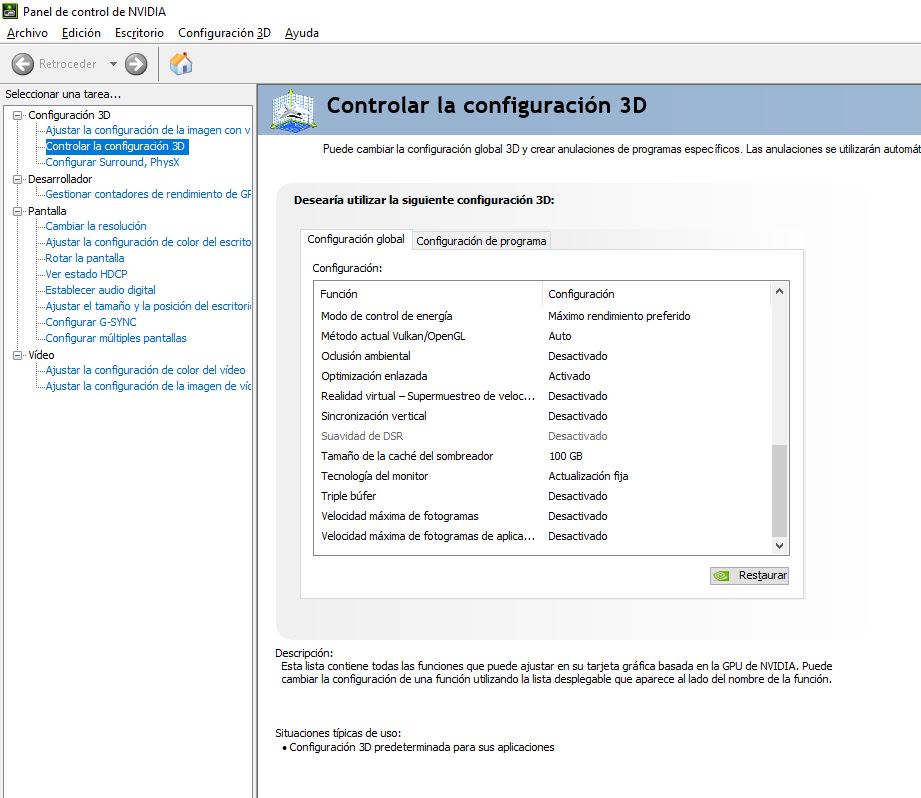Image resolution: width=921 pixels, height=798 pixels.
Task: Select grayed Suavidad de DSR row
Action: (x=544, y=436)
